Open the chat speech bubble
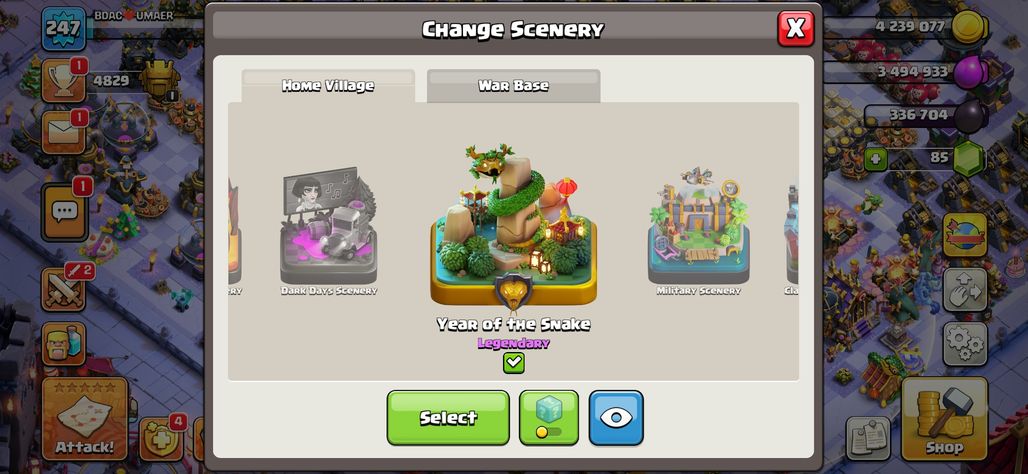This screenshot has width=1028, height=474. coord(64,212)
